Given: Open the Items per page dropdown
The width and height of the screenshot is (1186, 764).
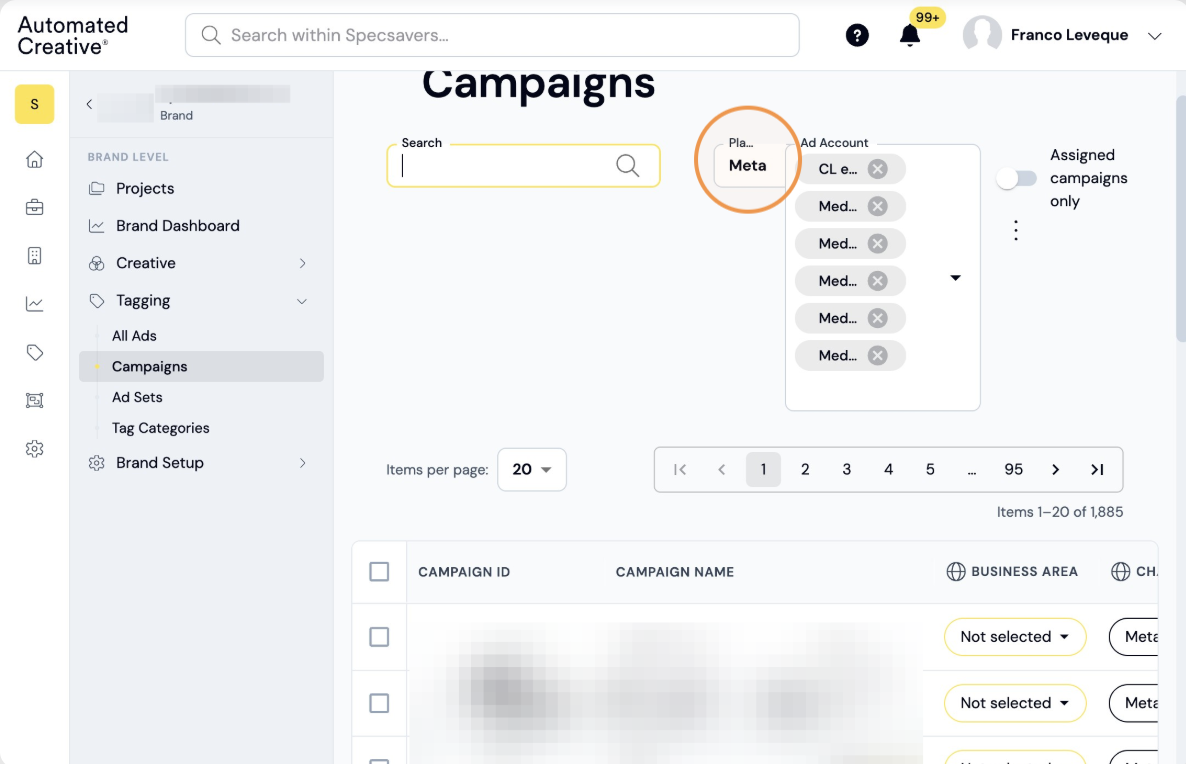Looking at the screenshot, I should [x=532, y=470].
